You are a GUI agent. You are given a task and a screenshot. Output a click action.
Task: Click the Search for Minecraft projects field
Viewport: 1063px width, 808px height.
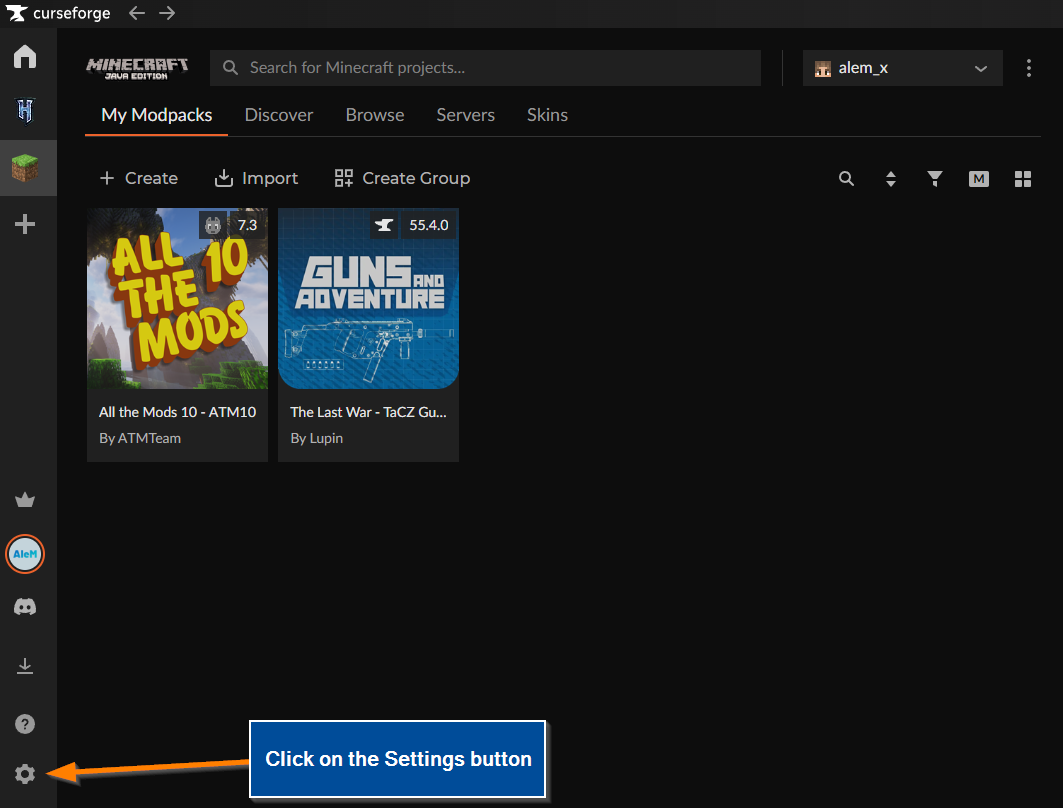coord(485,68)
